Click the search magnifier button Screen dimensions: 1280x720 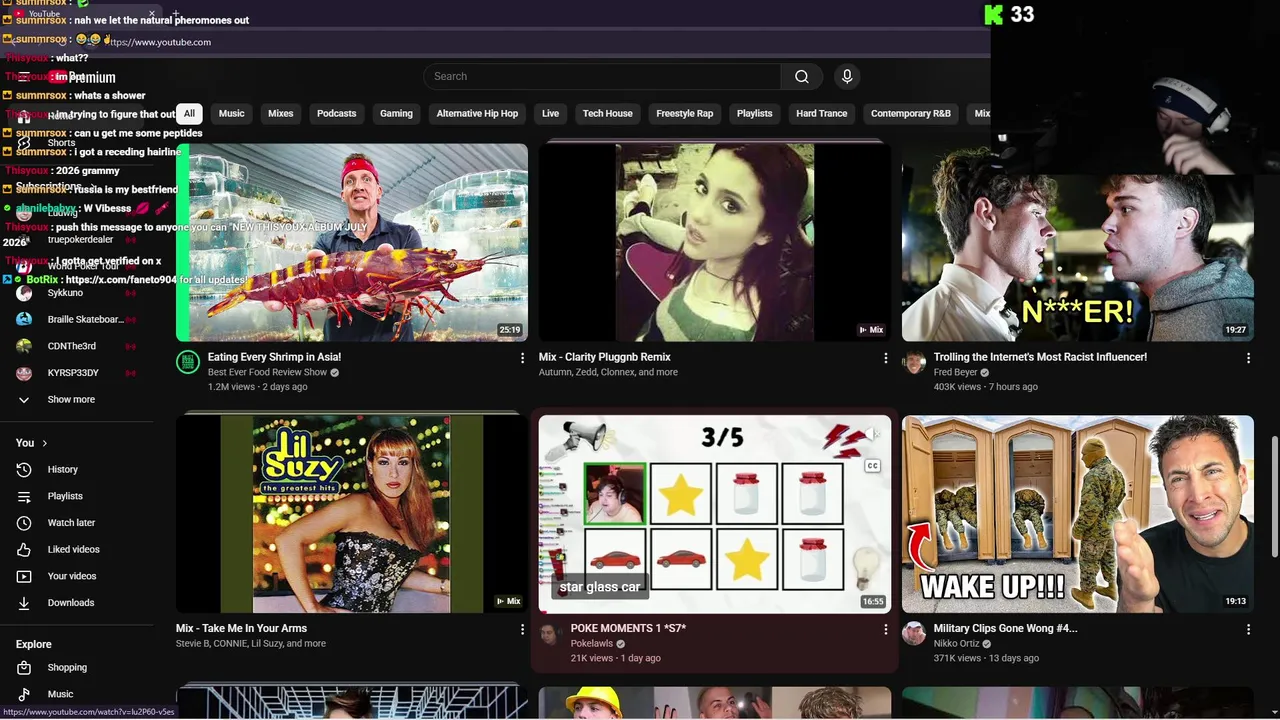[x=801, y=76]
